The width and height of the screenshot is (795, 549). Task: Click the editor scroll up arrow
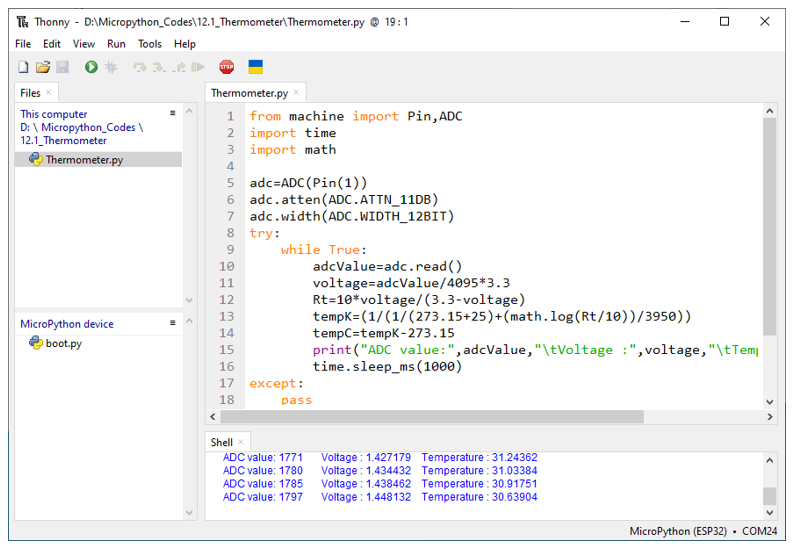[x=770, y=111]
